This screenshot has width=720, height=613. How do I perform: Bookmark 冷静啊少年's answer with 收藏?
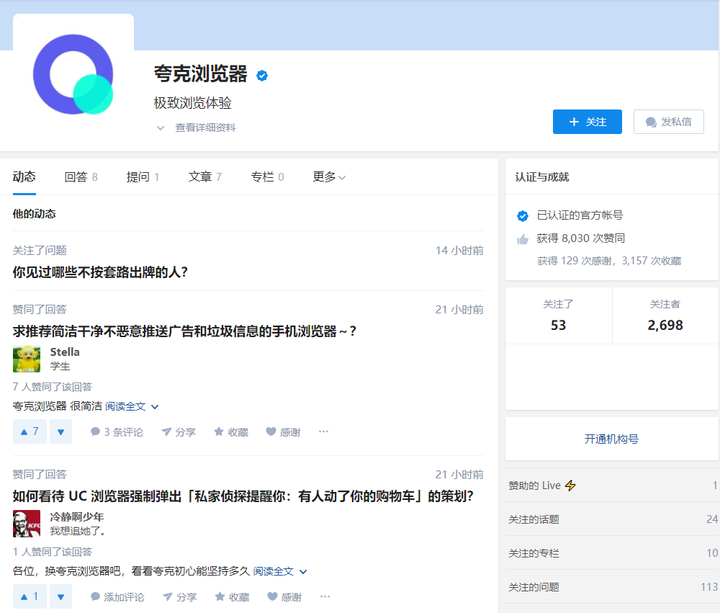232,596
